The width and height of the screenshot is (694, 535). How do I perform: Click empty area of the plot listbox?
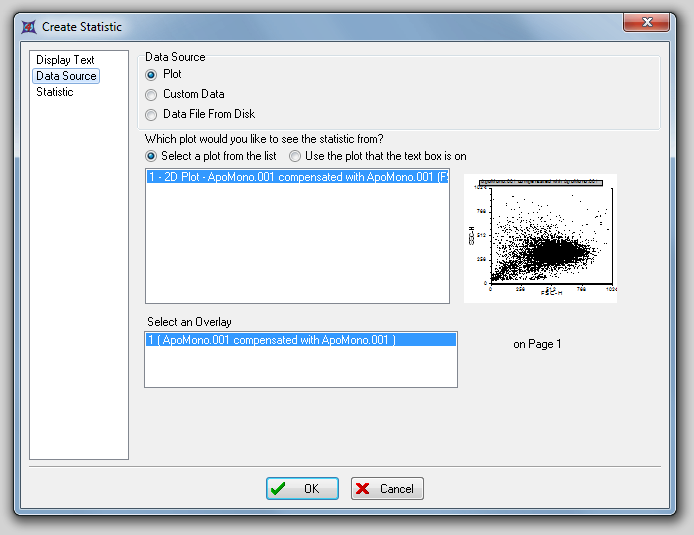pyautogui.click(x=297, y=243)
